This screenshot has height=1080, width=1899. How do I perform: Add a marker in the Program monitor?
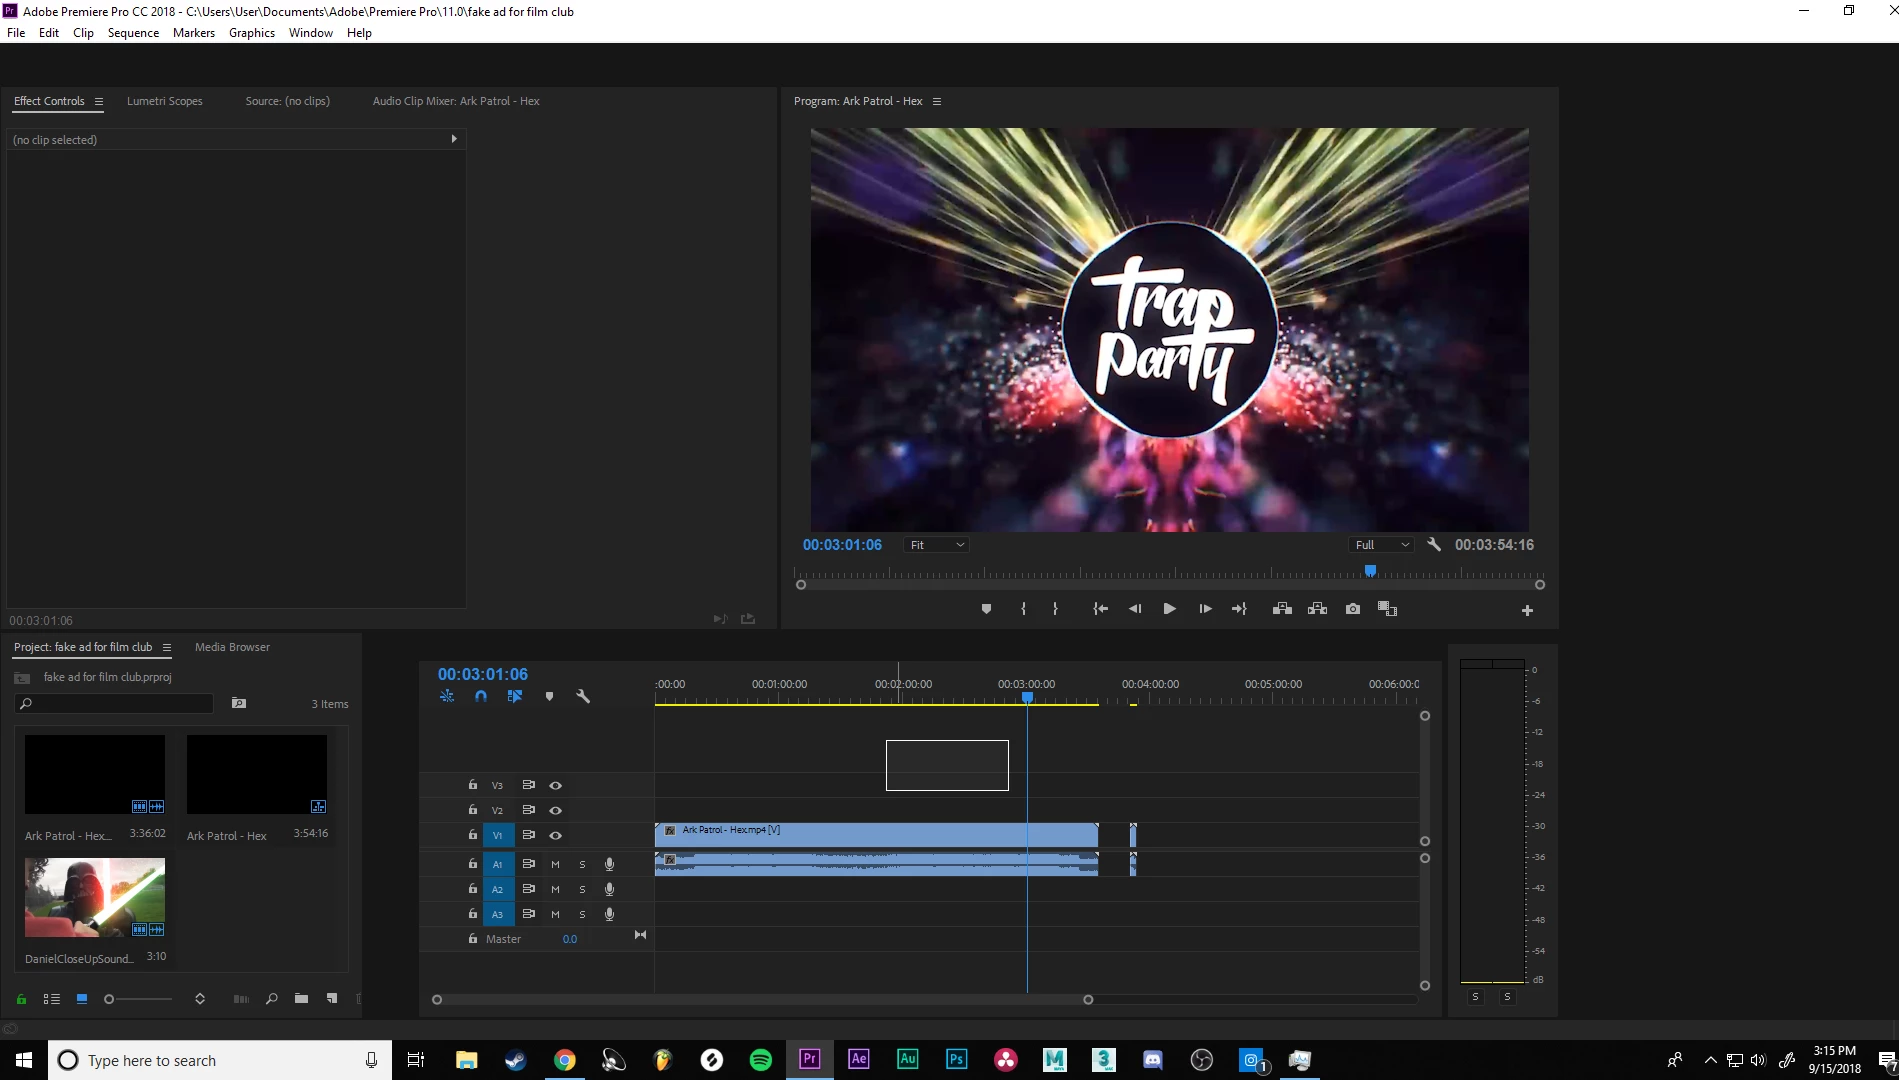pyautogui.click(x=986, y=609)
